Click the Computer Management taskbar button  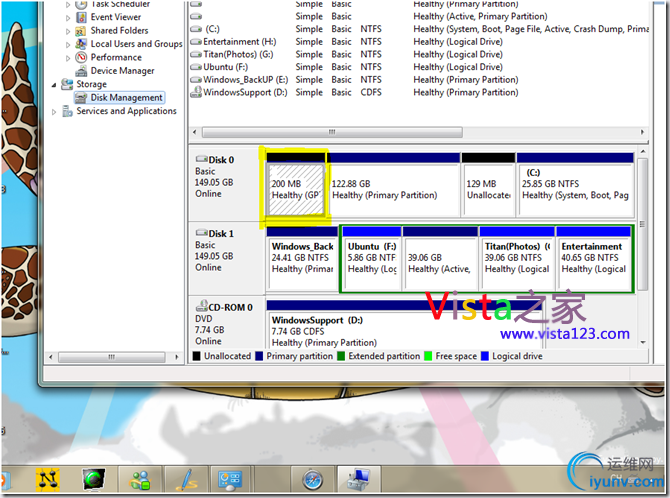point(358,479)
